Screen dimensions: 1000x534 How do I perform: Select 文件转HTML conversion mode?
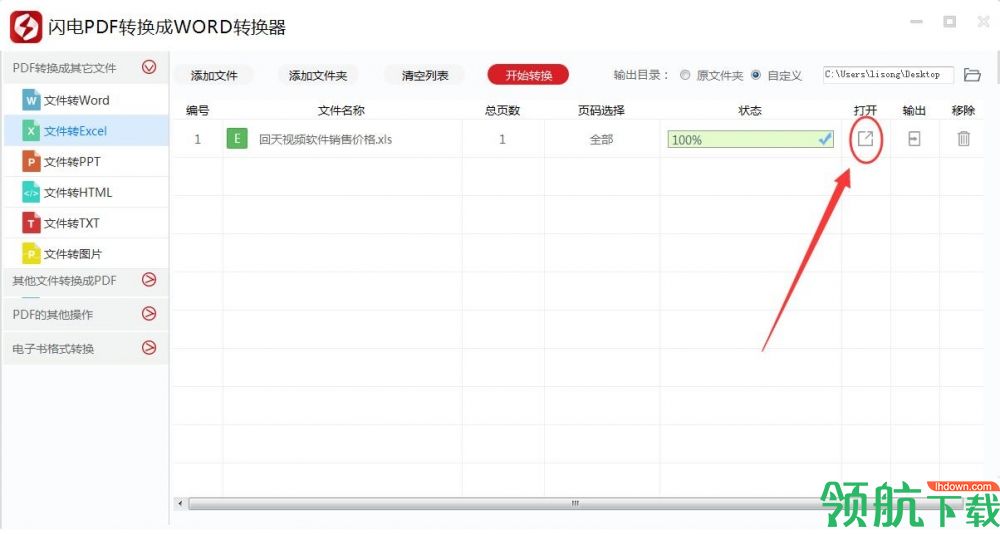click(86, 192)
